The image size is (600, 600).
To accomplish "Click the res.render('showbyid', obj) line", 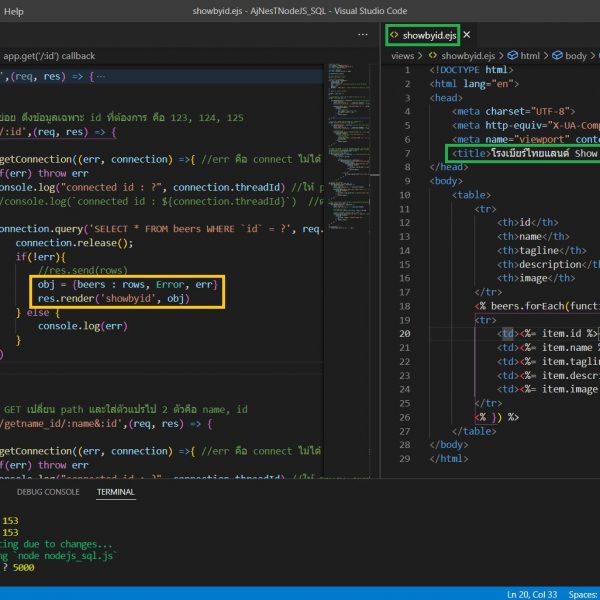I will 112,299.
